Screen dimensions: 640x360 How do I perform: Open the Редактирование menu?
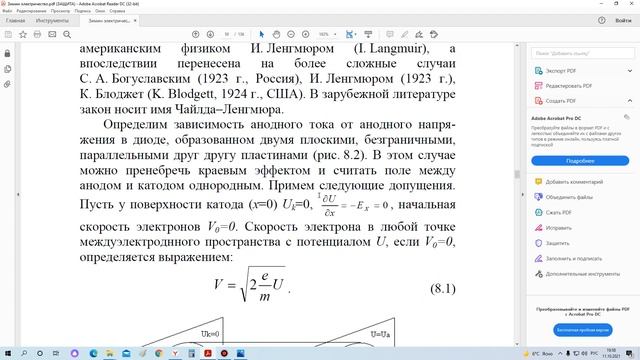click(x=31, y=11)
